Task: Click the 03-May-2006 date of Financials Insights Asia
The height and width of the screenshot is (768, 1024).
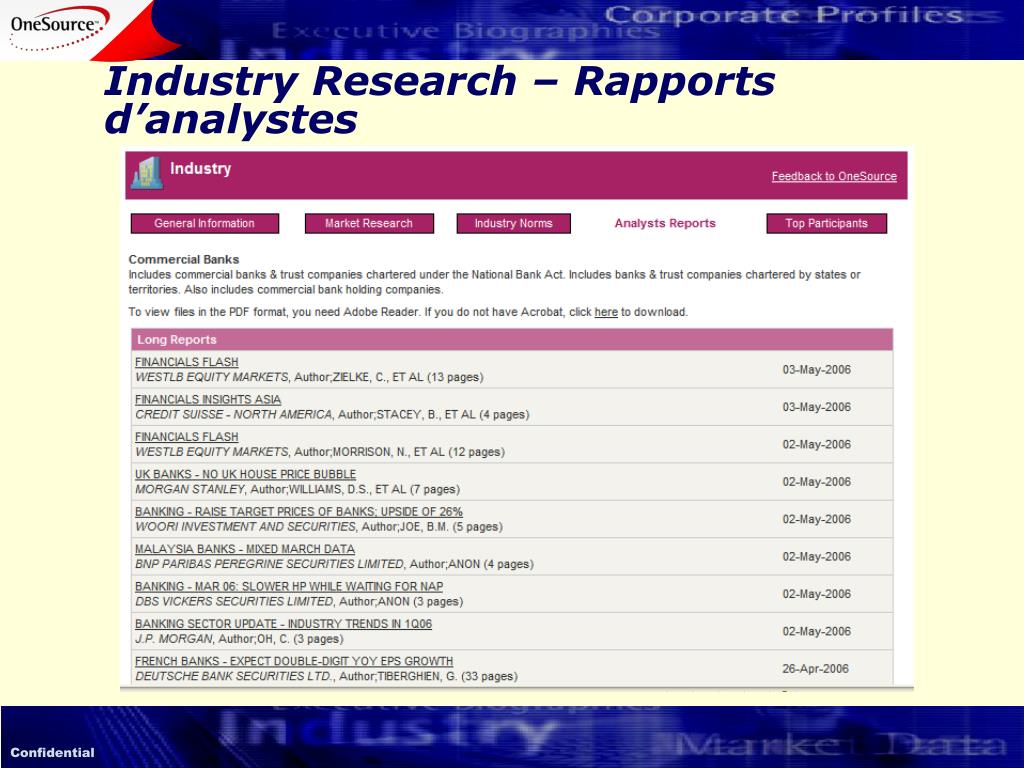Action: point(816,407)
